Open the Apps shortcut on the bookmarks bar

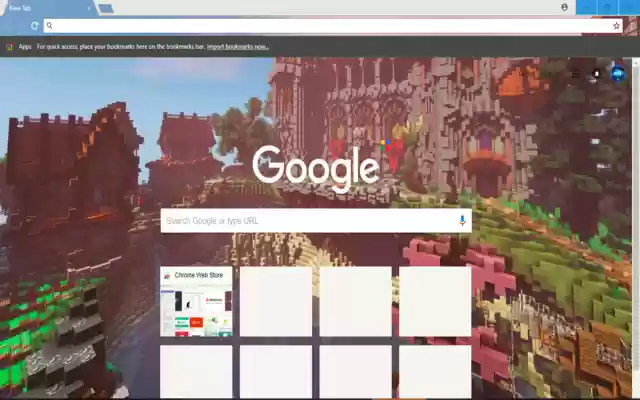pyautogui.click(x=19, y=47)
